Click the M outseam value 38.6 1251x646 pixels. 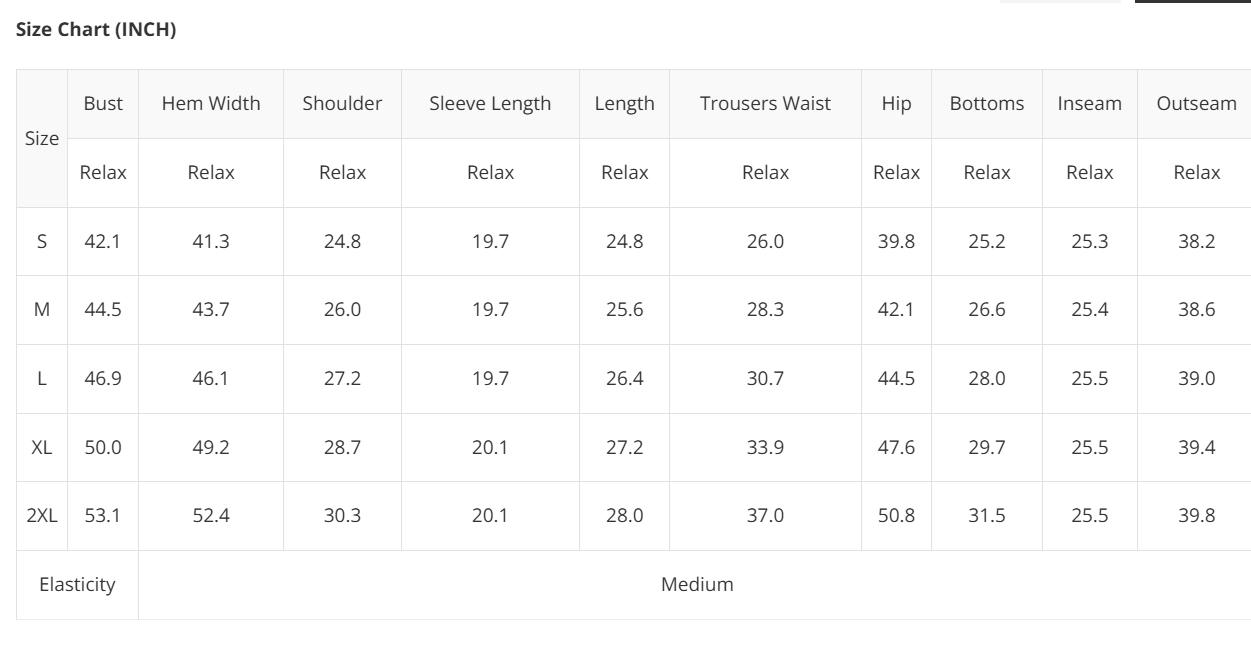click(x=1196, y=310)
